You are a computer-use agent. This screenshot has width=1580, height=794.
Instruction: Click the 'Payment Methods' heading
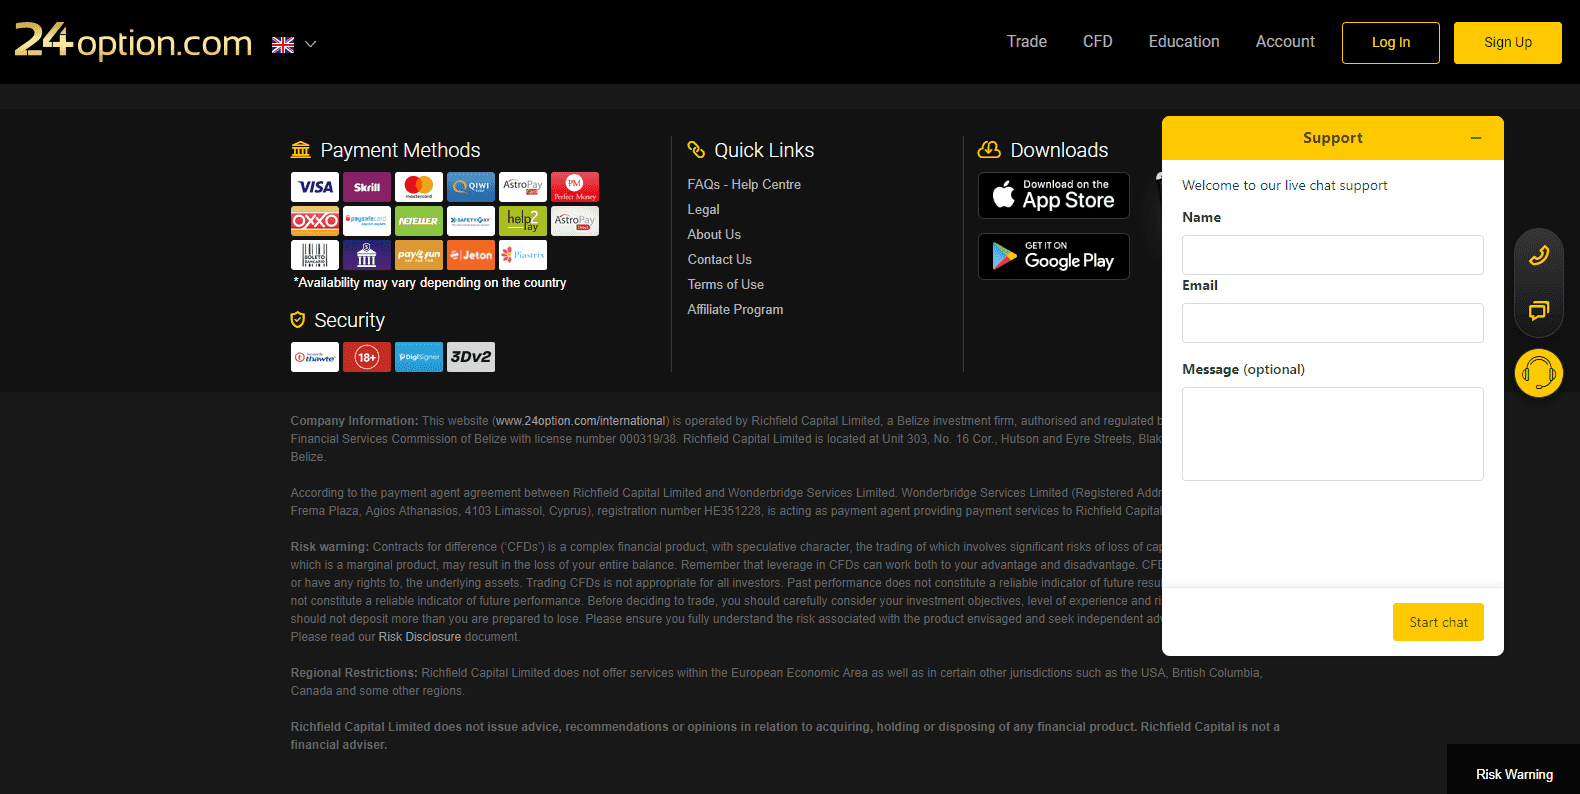(x=400, y=150)
